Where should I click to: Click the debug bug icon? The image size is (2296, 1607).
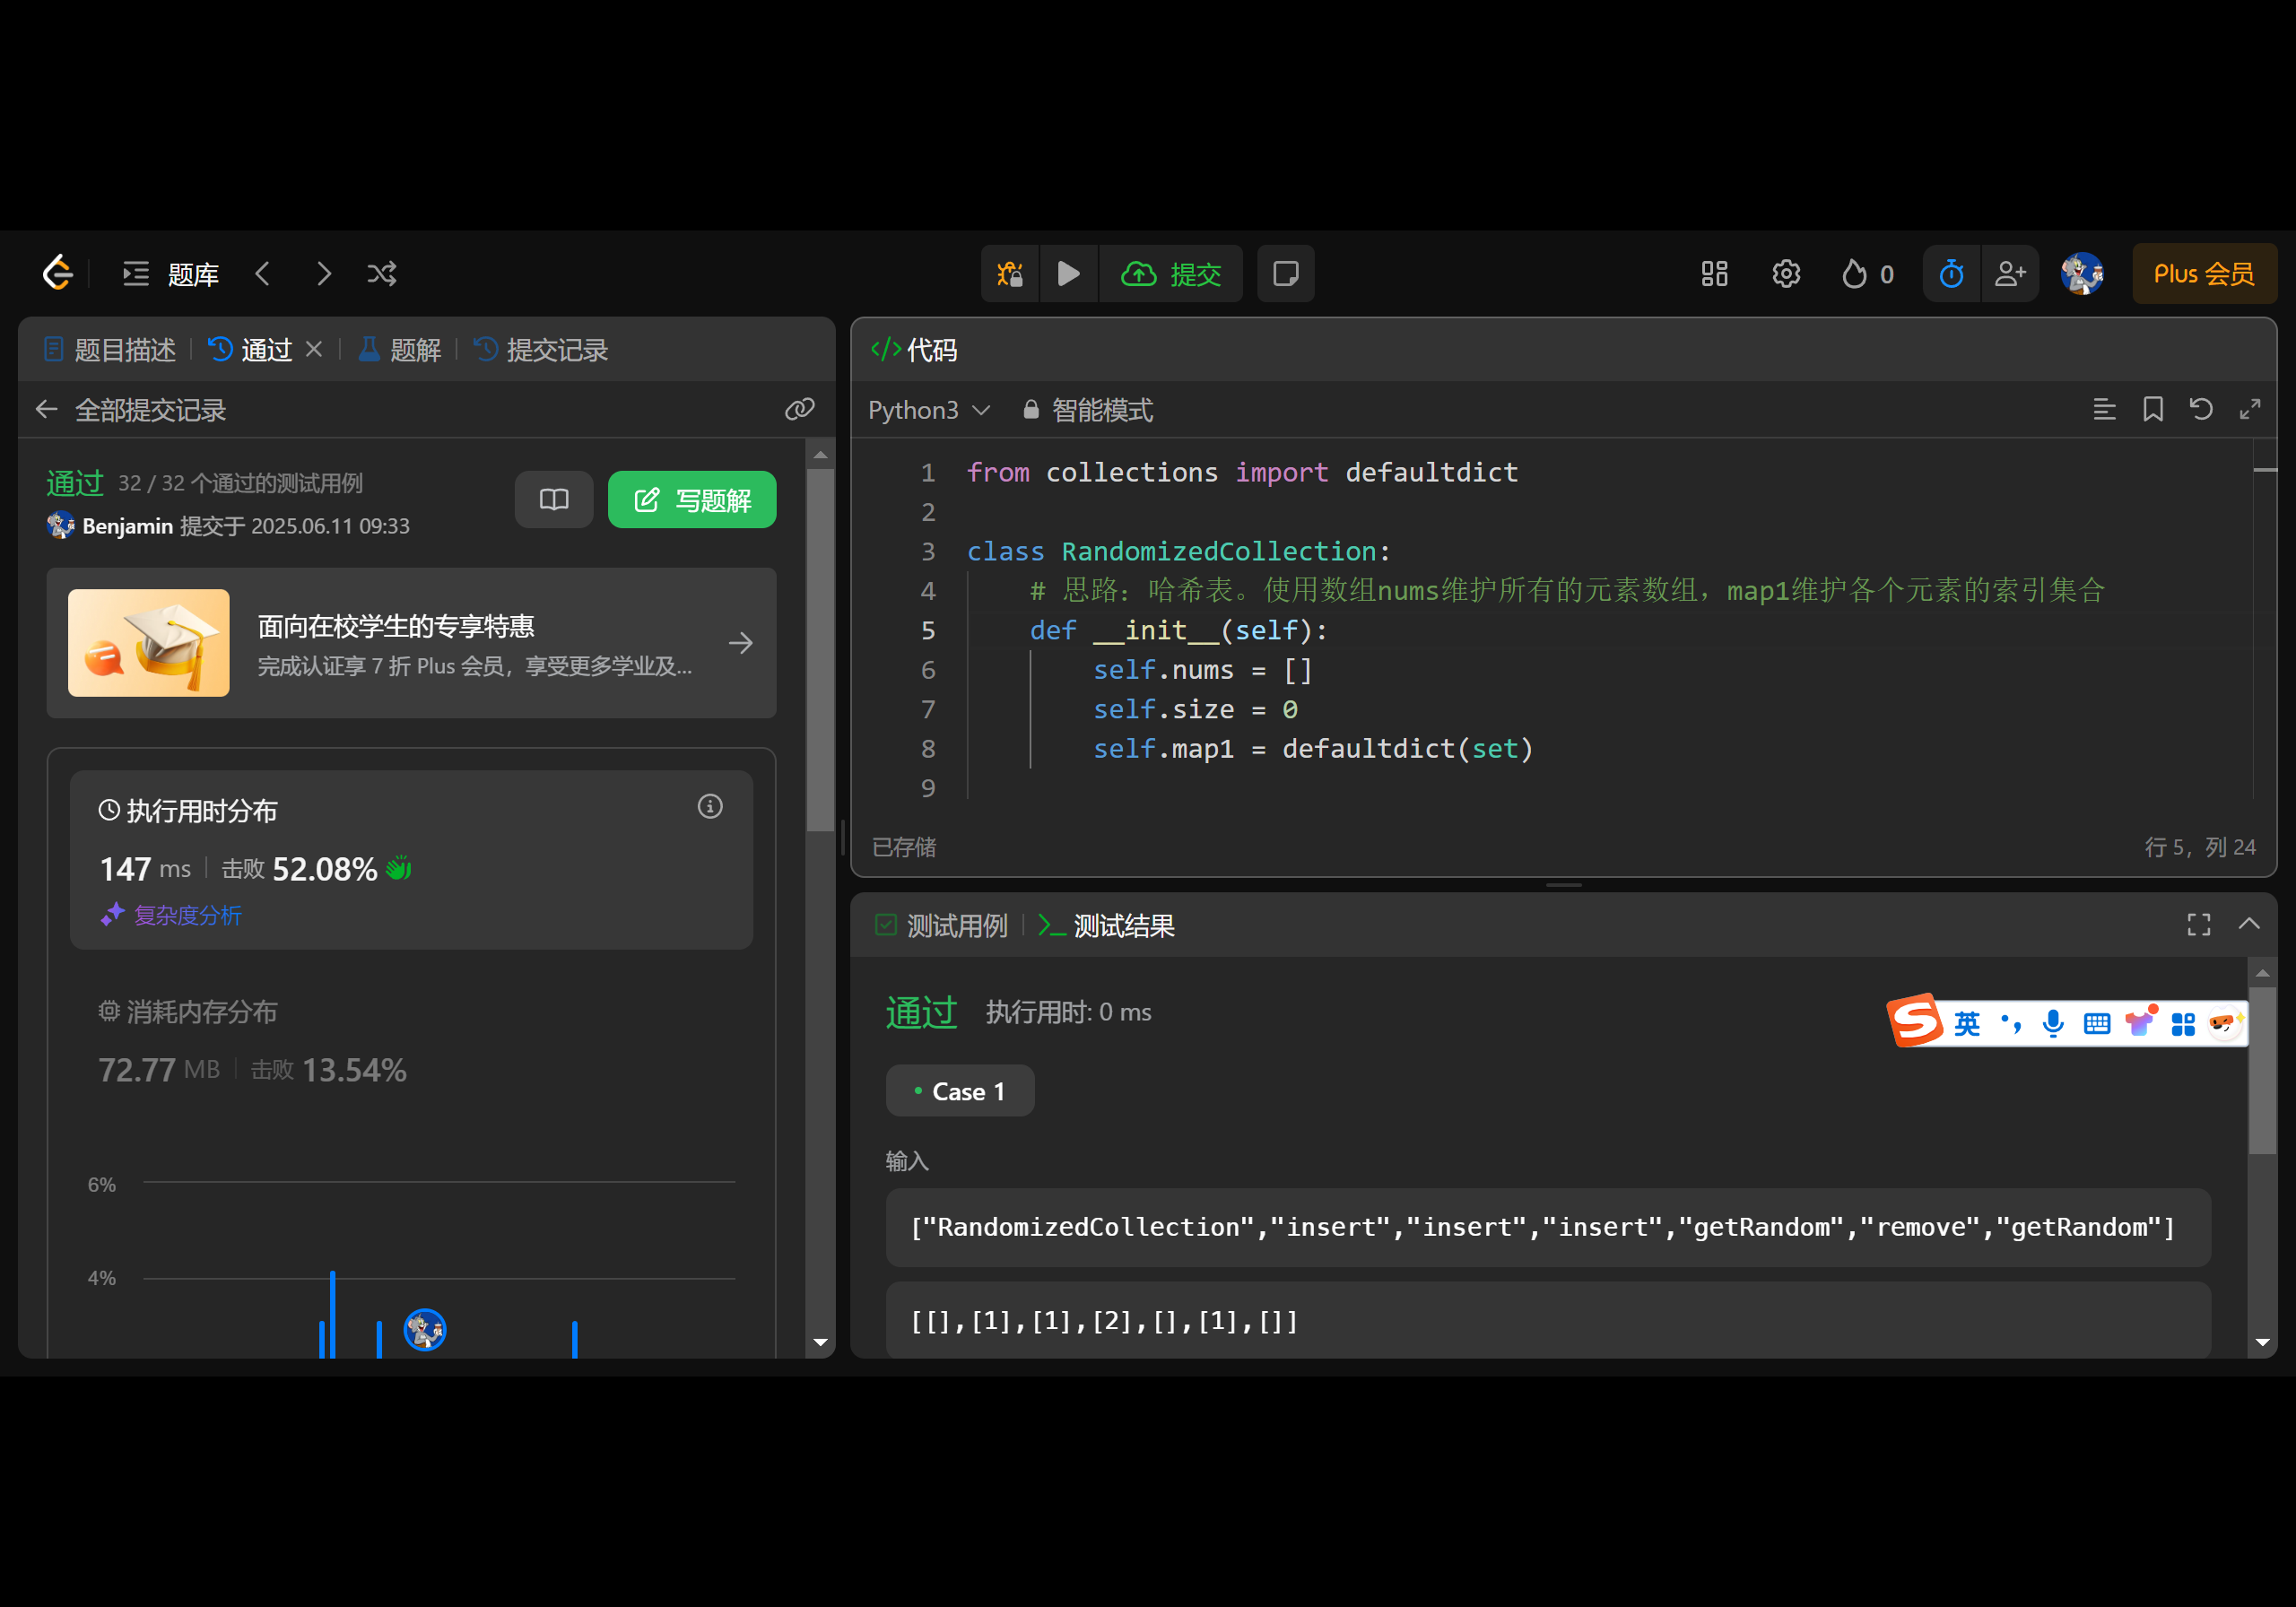pos(1009,274)
